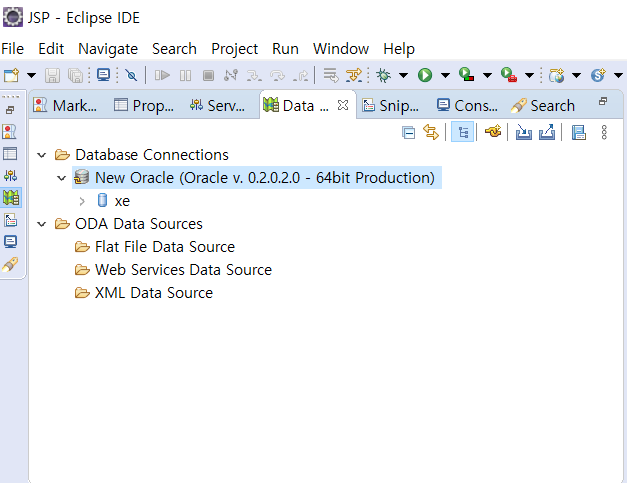Screen dimensions: 627x483
Task: Click the New Connection Profile icon
Action: 493,132
